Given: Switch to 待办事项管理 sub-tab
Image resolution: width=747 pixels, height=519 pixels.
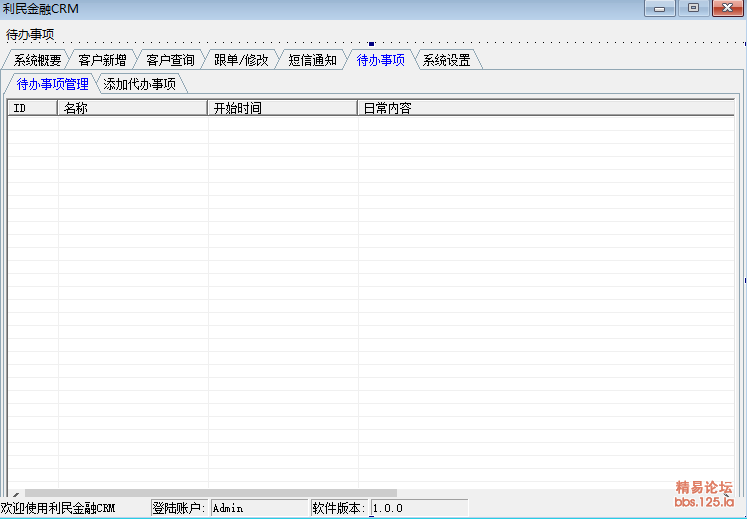Looking at the screenshot, I should (52, 84).
